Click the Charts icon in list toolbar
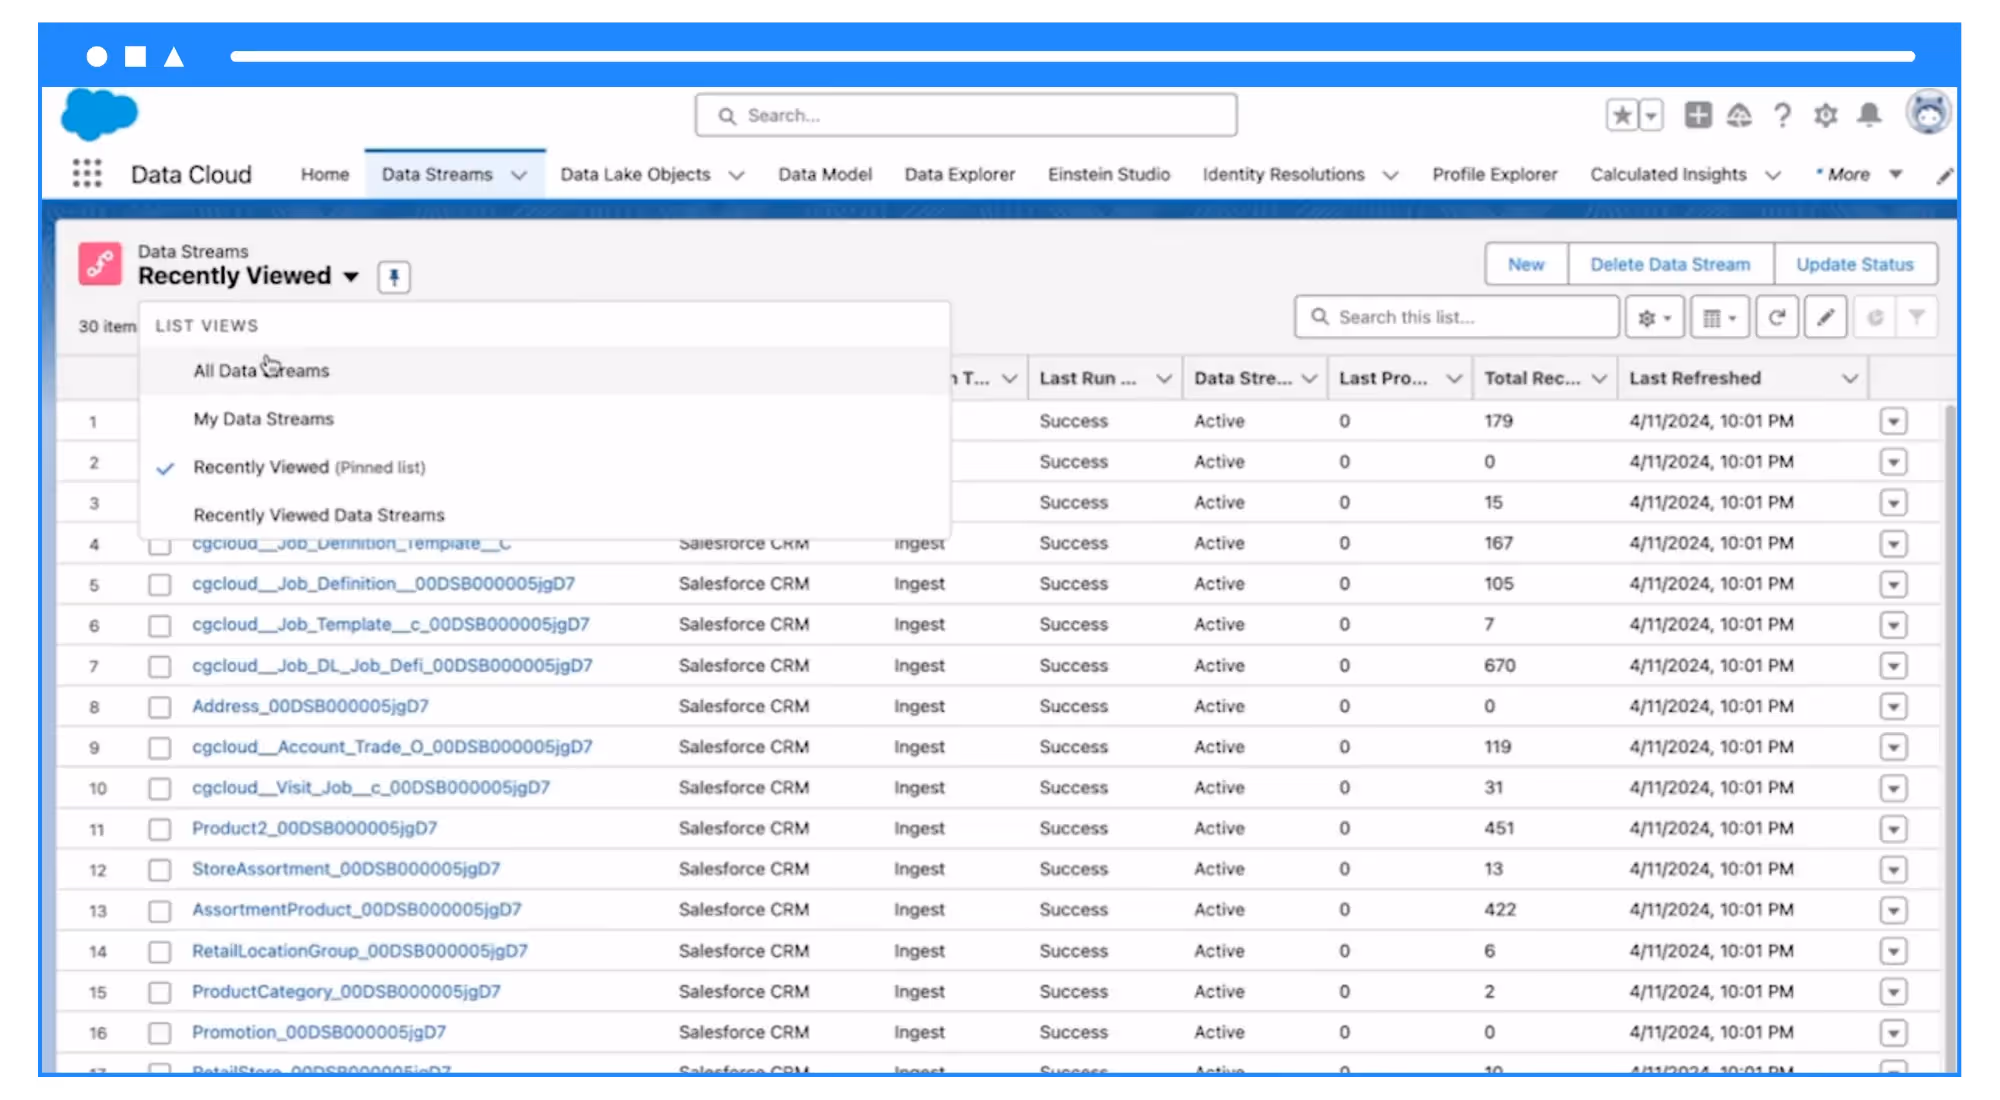Image resolution: width=2000 pixels, height=1100 pixels. 1875,318
